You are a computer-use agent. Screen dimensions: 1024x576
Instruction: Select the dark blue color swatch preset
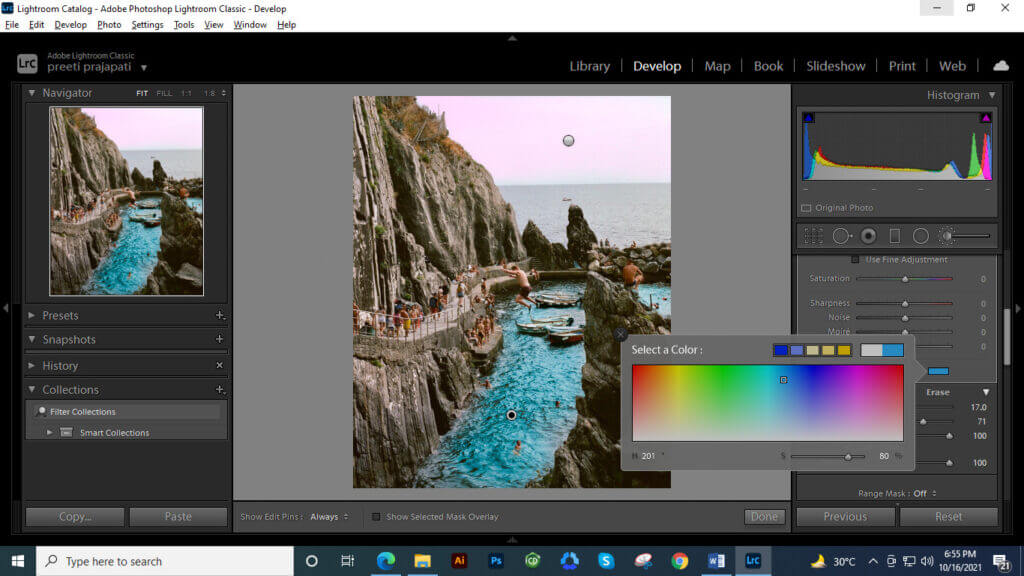point(780,349)
